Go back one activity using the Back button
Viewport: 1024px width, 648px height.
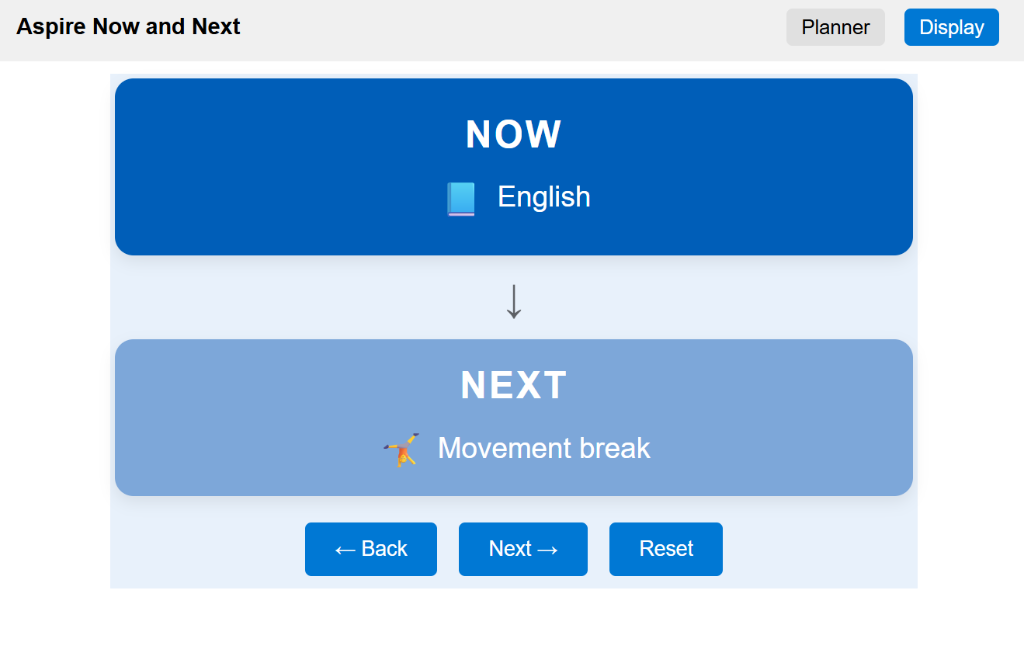pos(370,548)
